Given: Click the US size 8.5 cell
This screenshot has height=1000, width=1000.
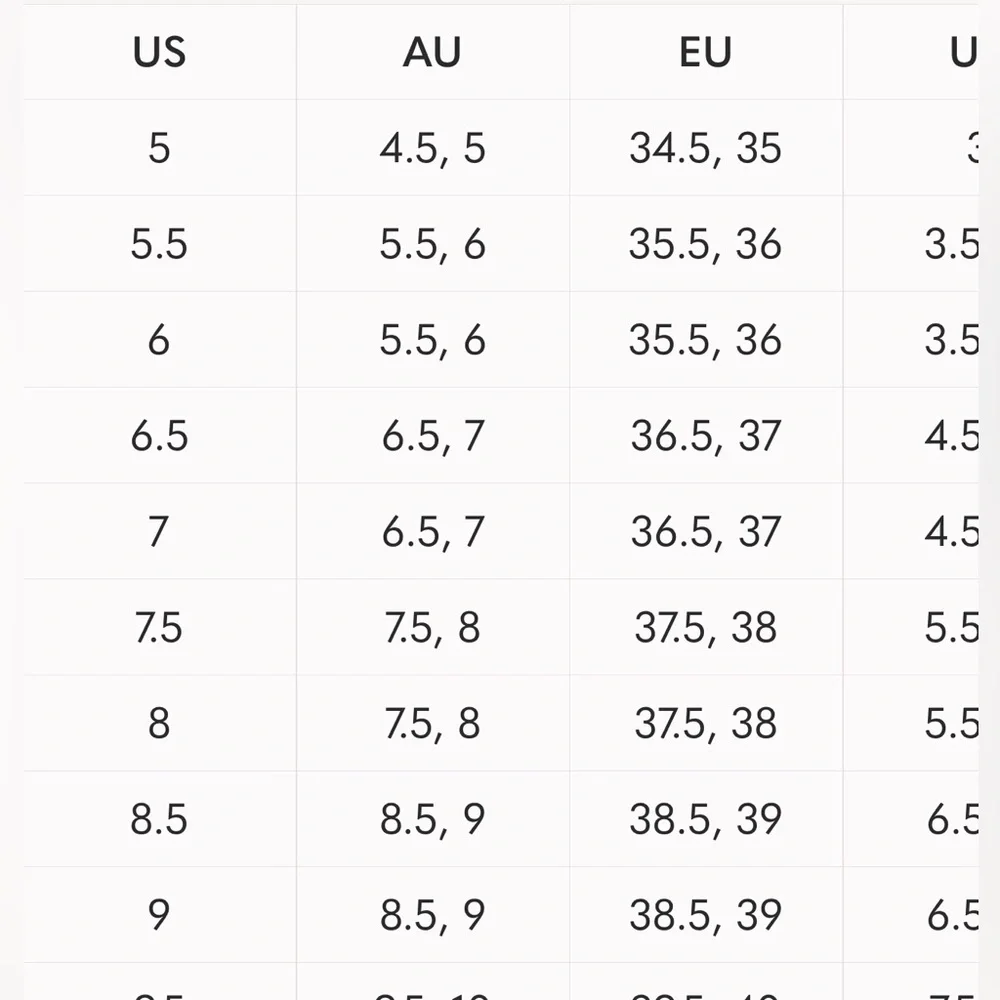Looking at the screenshot, I should click(159, 819).
